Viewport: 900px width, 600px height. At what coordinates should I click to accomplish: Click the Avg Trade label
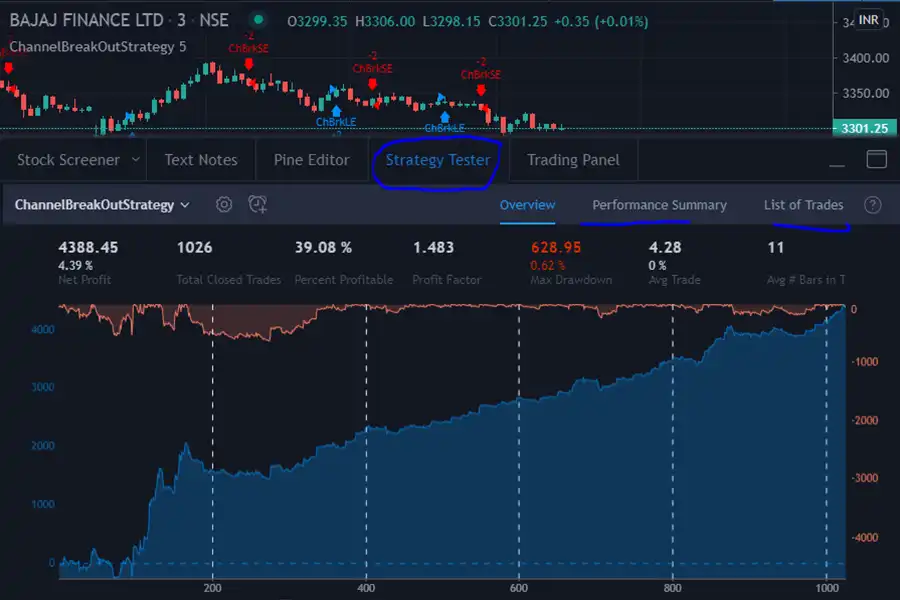674,280
